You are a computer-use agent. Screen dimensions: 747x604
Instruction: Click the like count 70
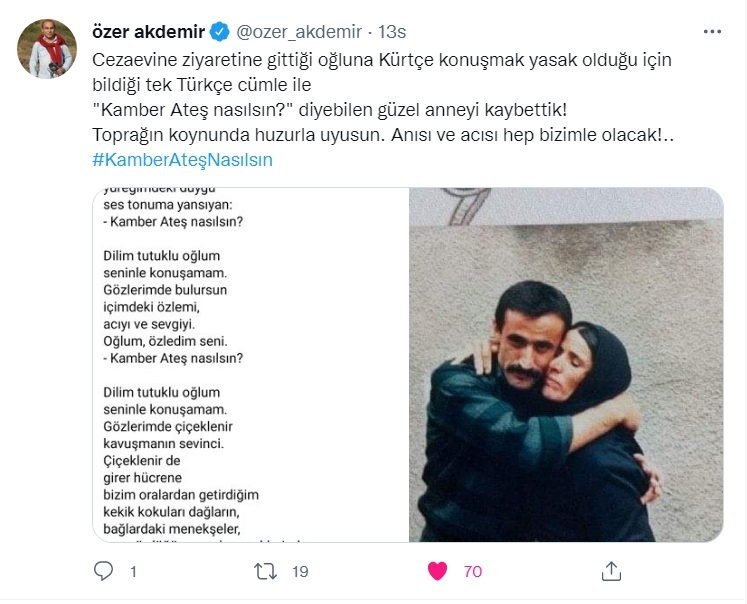pyautogui.click(x=473, y=572)
